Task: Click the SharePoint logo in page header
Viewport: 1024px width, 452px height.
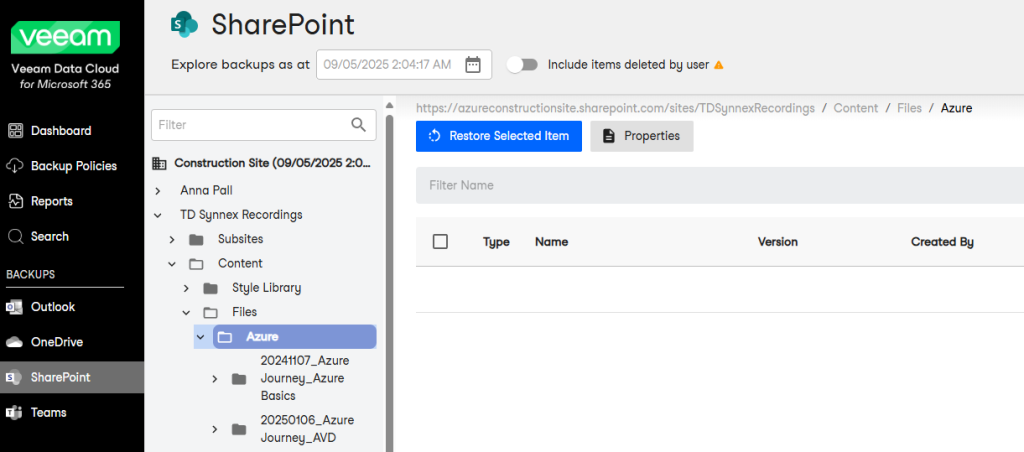Action: (184, 25)
